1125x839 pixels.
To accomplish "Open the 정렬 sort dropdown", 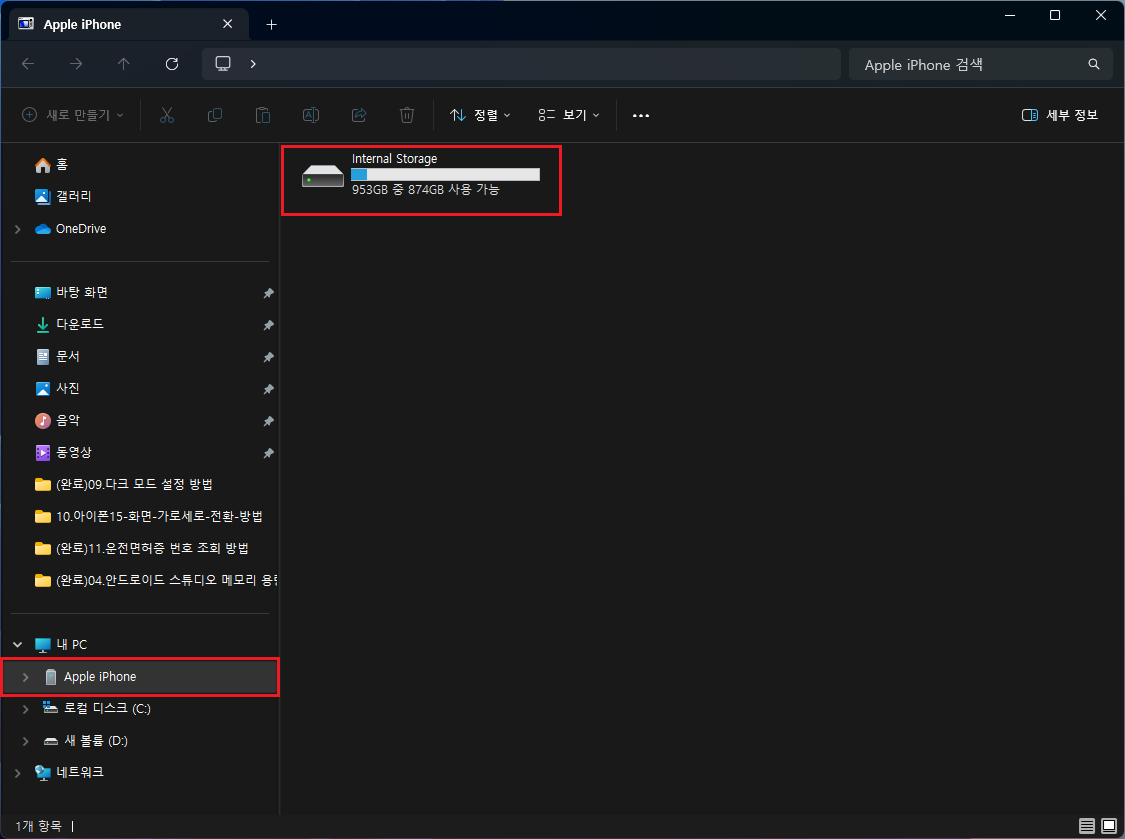I will [480, 115].
